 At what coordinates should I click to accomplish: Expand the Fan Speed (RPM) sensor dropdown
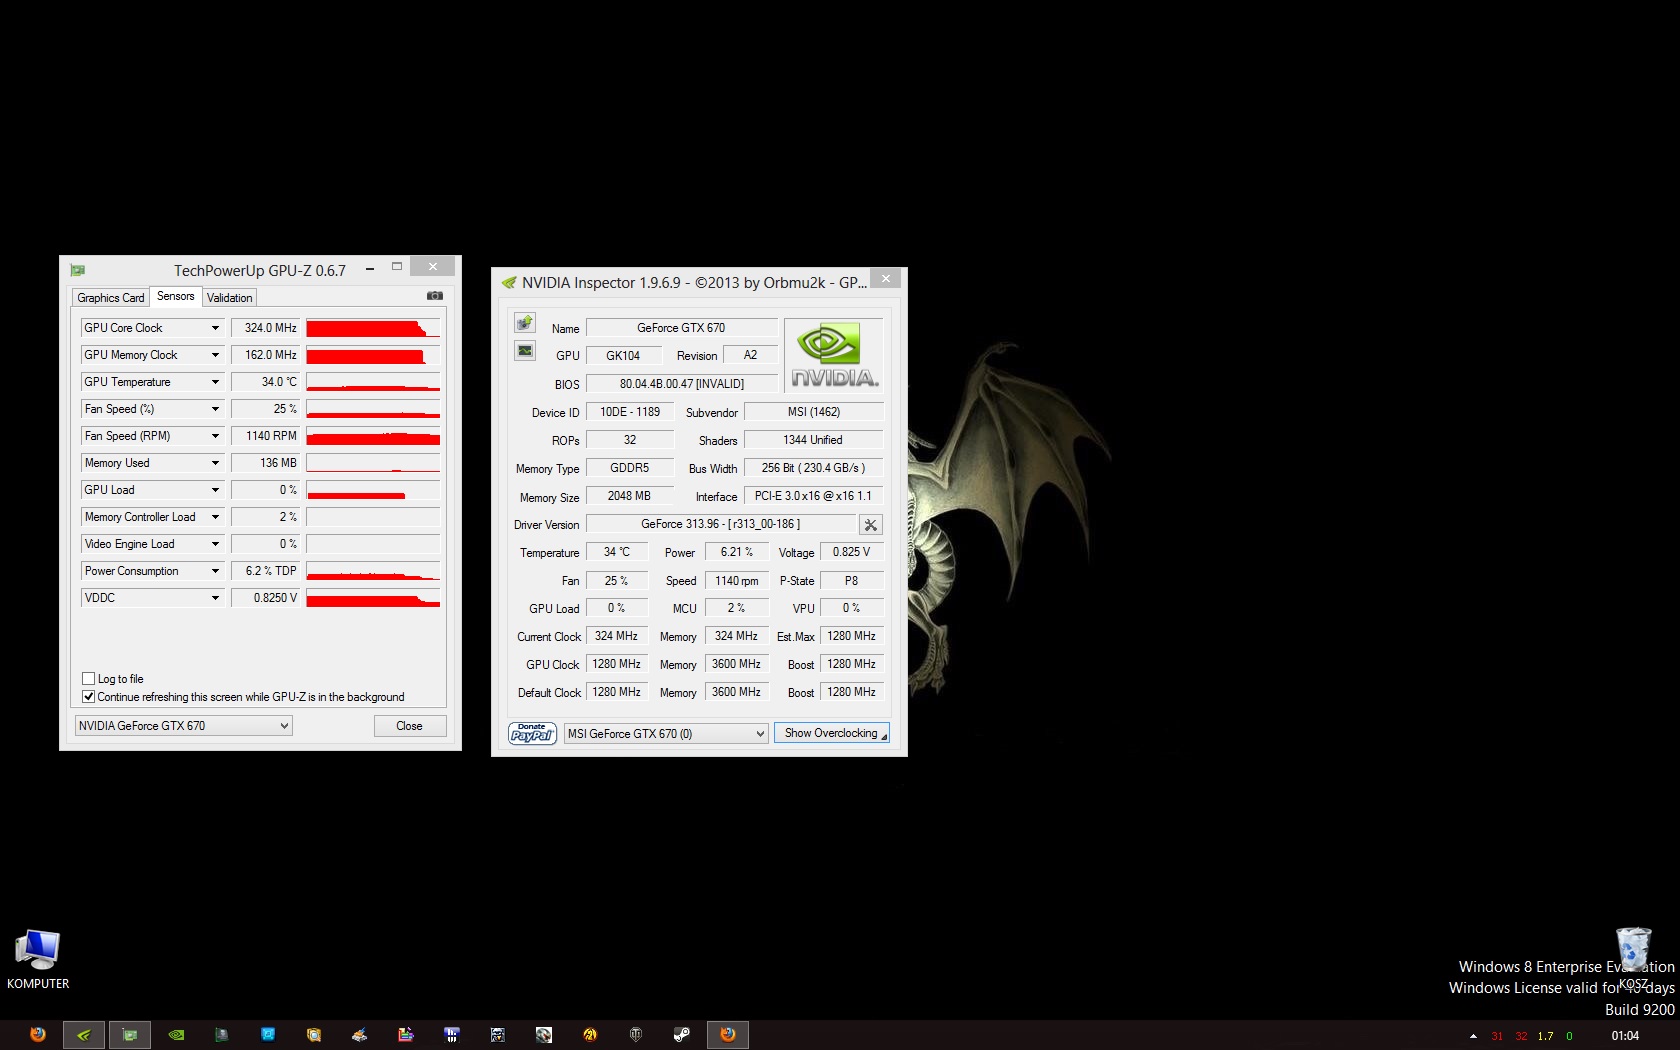(x=215, y=436)
